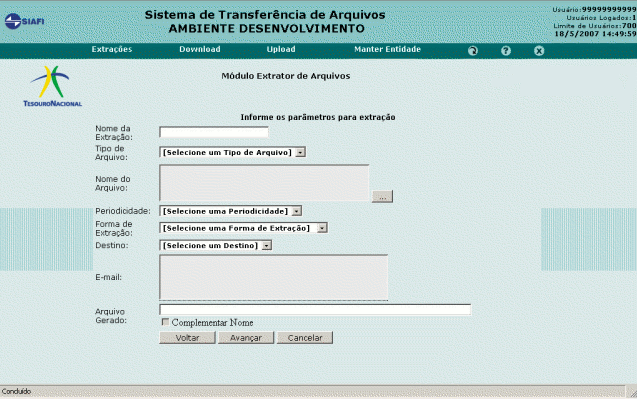This screenshot has width=637, height=399.
Task: Click the E-mail field label
Action: point(108,278)
